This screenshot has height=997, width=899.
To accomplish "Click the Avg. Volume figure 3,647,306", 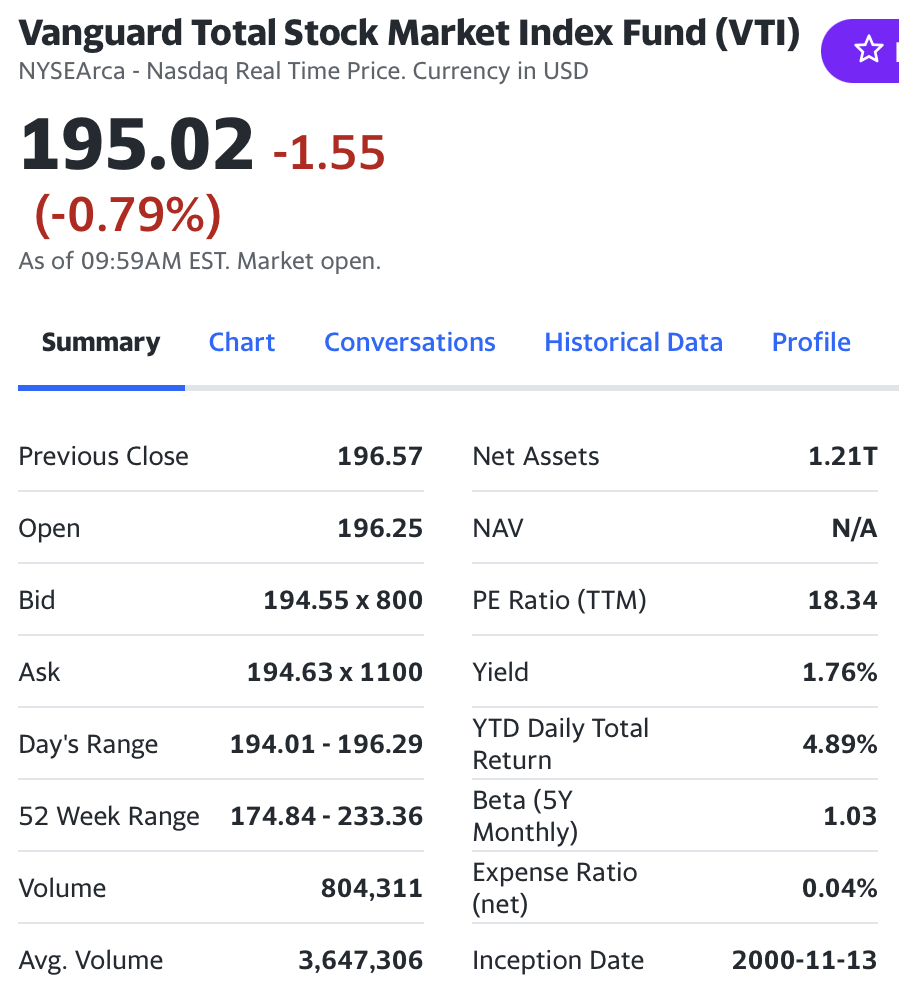I will tap(361, 960).
